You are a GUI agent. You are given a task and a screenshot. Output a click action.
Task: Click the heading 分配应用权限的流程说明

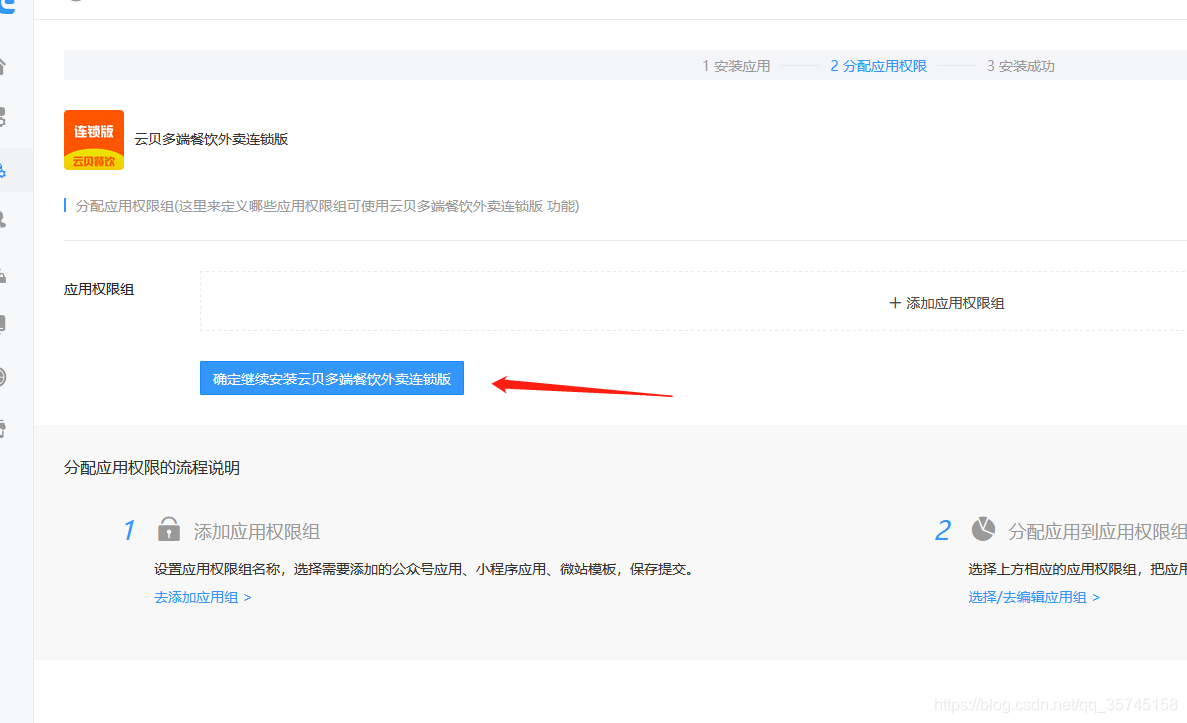151,468
